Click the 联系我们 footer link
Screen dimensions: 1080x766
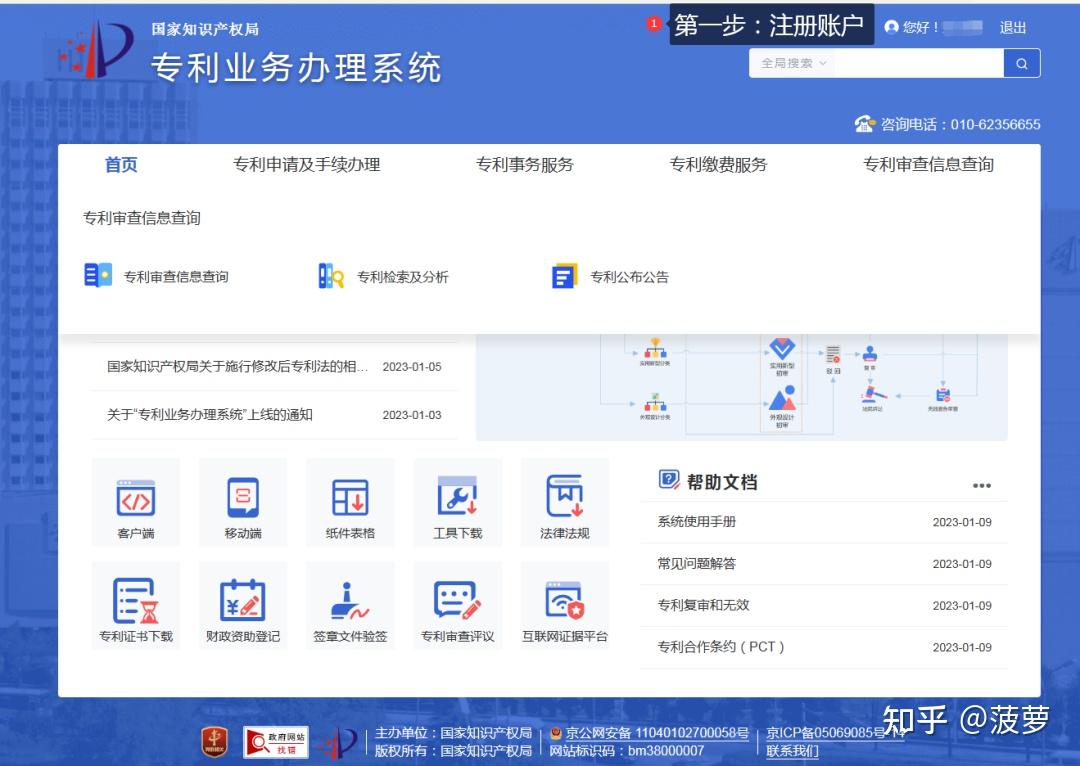[793, 751]
